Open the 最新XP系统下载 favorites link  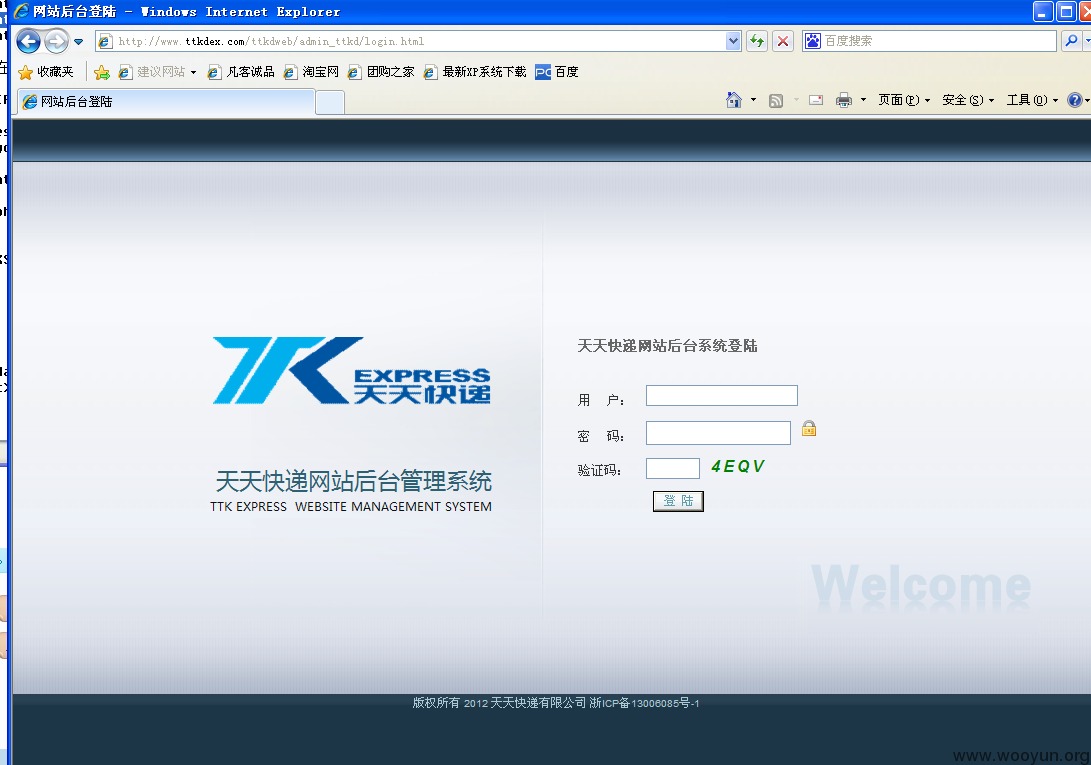[x=475, y=72]
